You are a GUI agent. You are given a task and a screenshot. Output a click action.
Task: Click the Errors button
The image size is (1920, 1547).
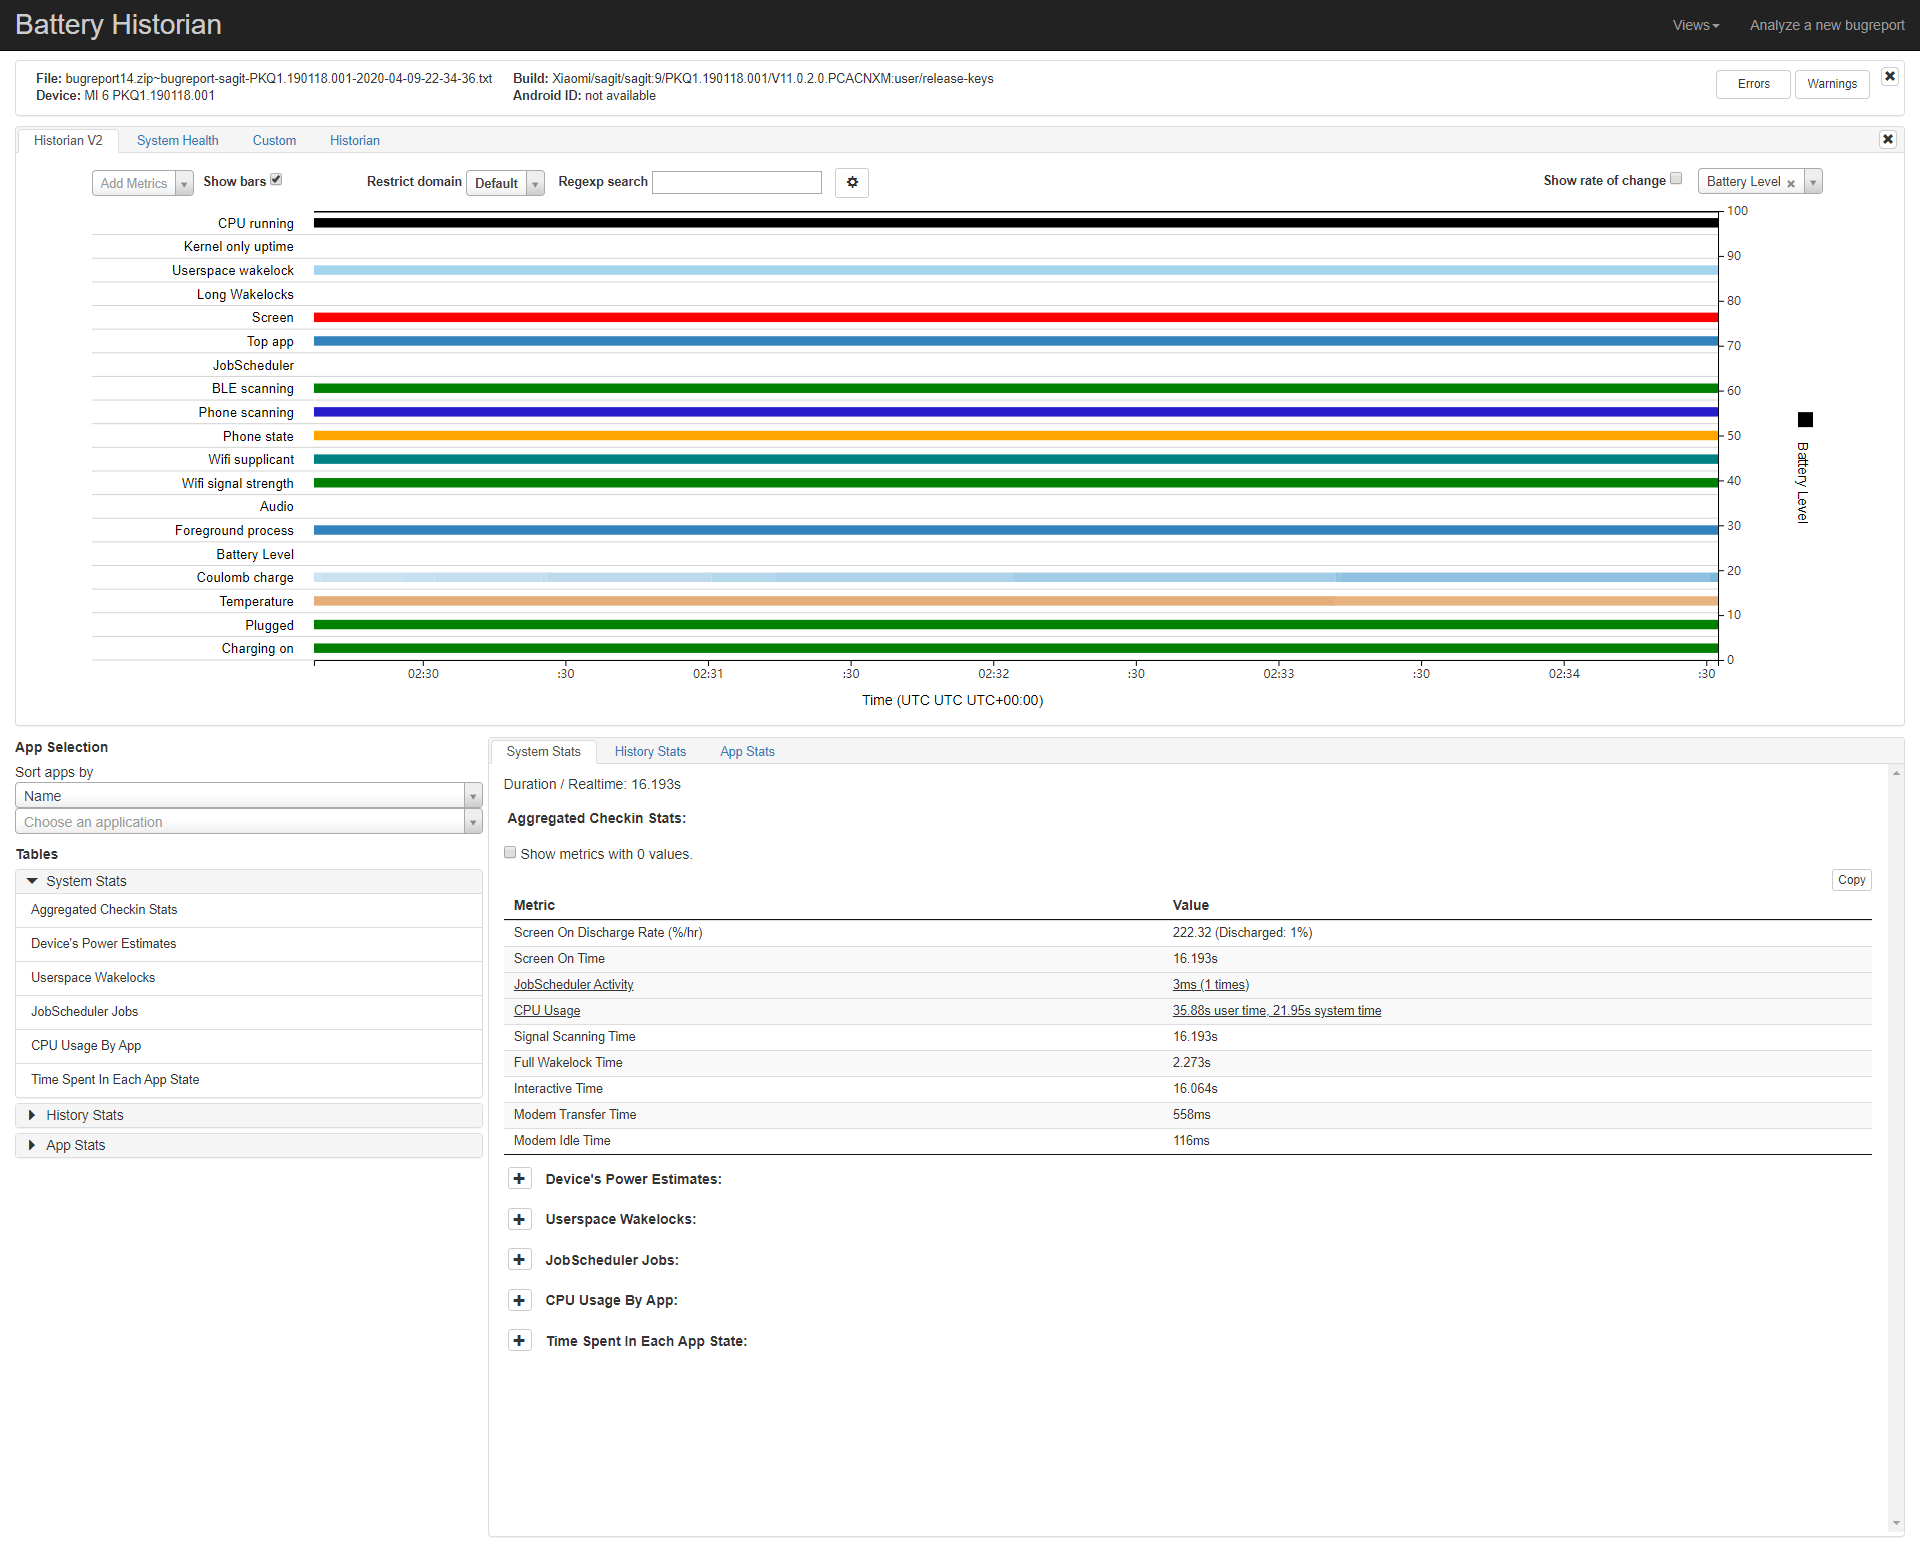click(1753, 84)
